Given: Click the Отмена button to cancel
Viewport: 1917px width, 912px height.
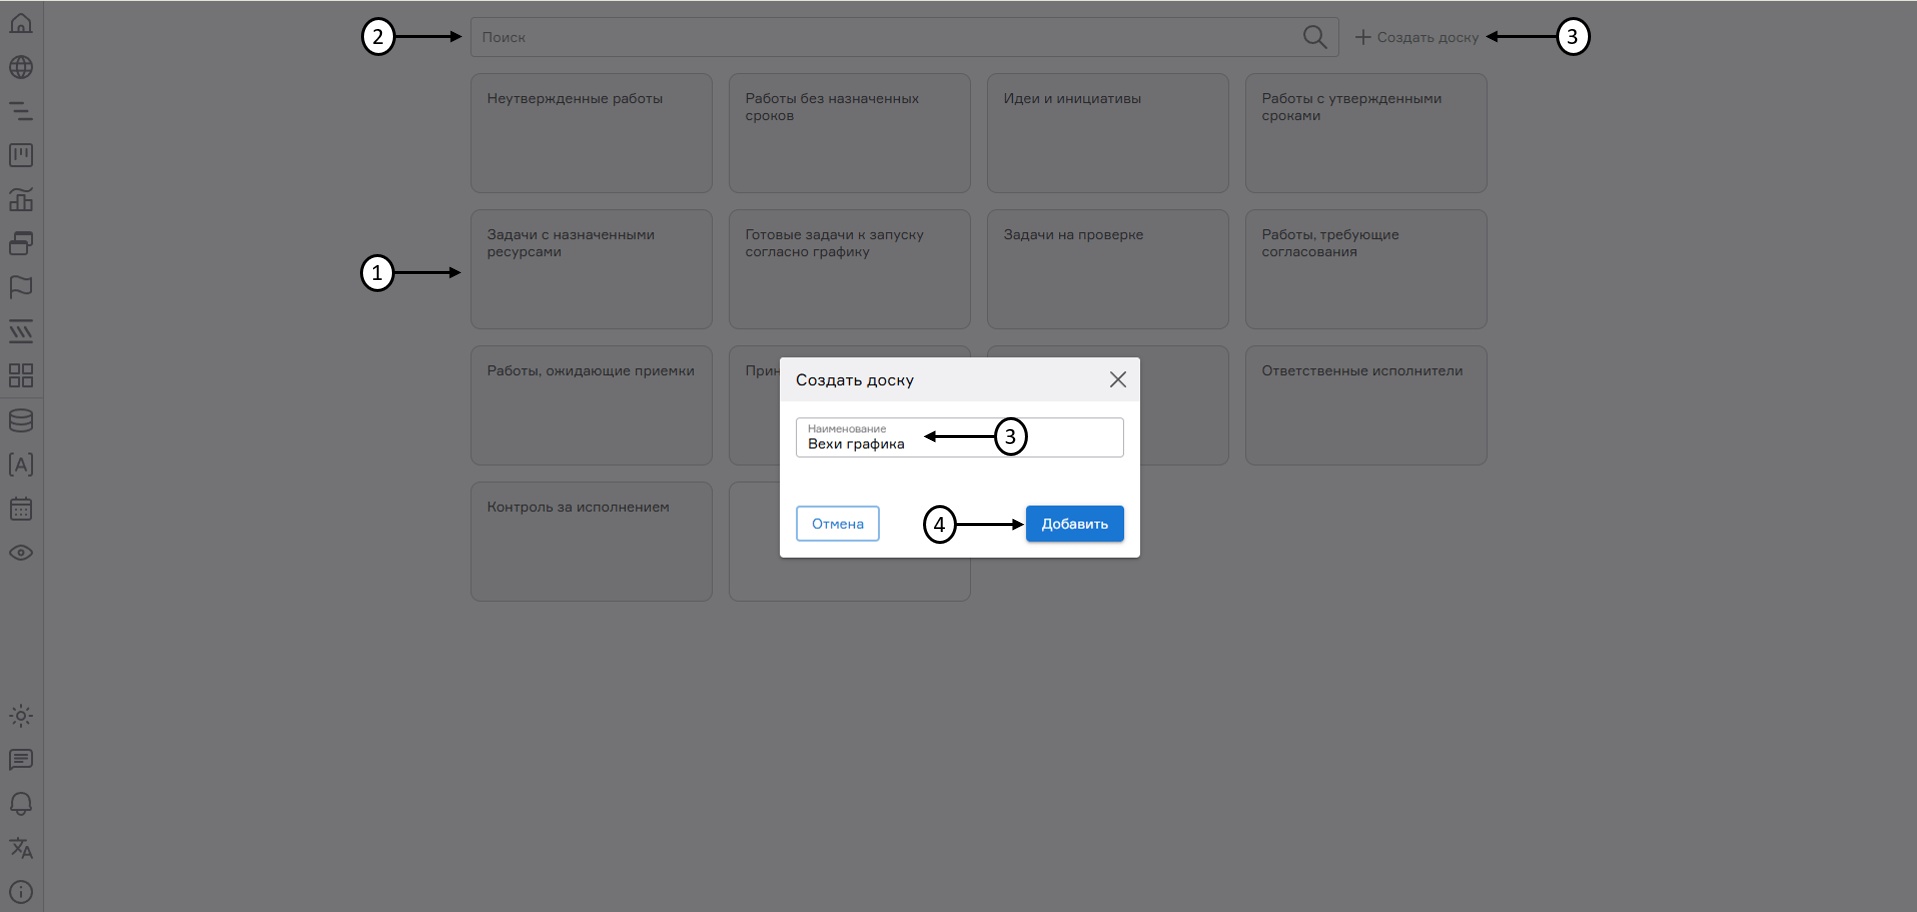Looking at the screenshot, I should [837, 523].
